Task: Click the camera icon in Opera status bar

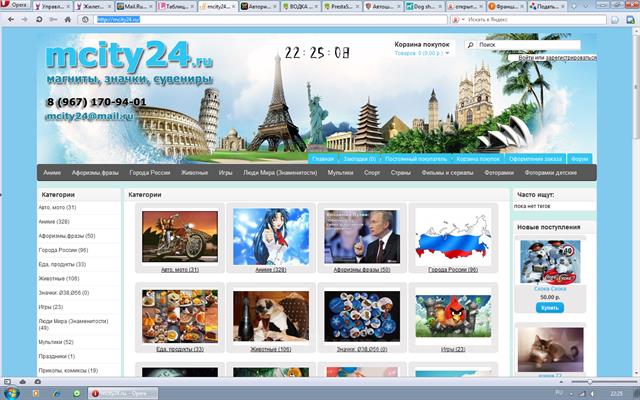Action: (38, 382)
